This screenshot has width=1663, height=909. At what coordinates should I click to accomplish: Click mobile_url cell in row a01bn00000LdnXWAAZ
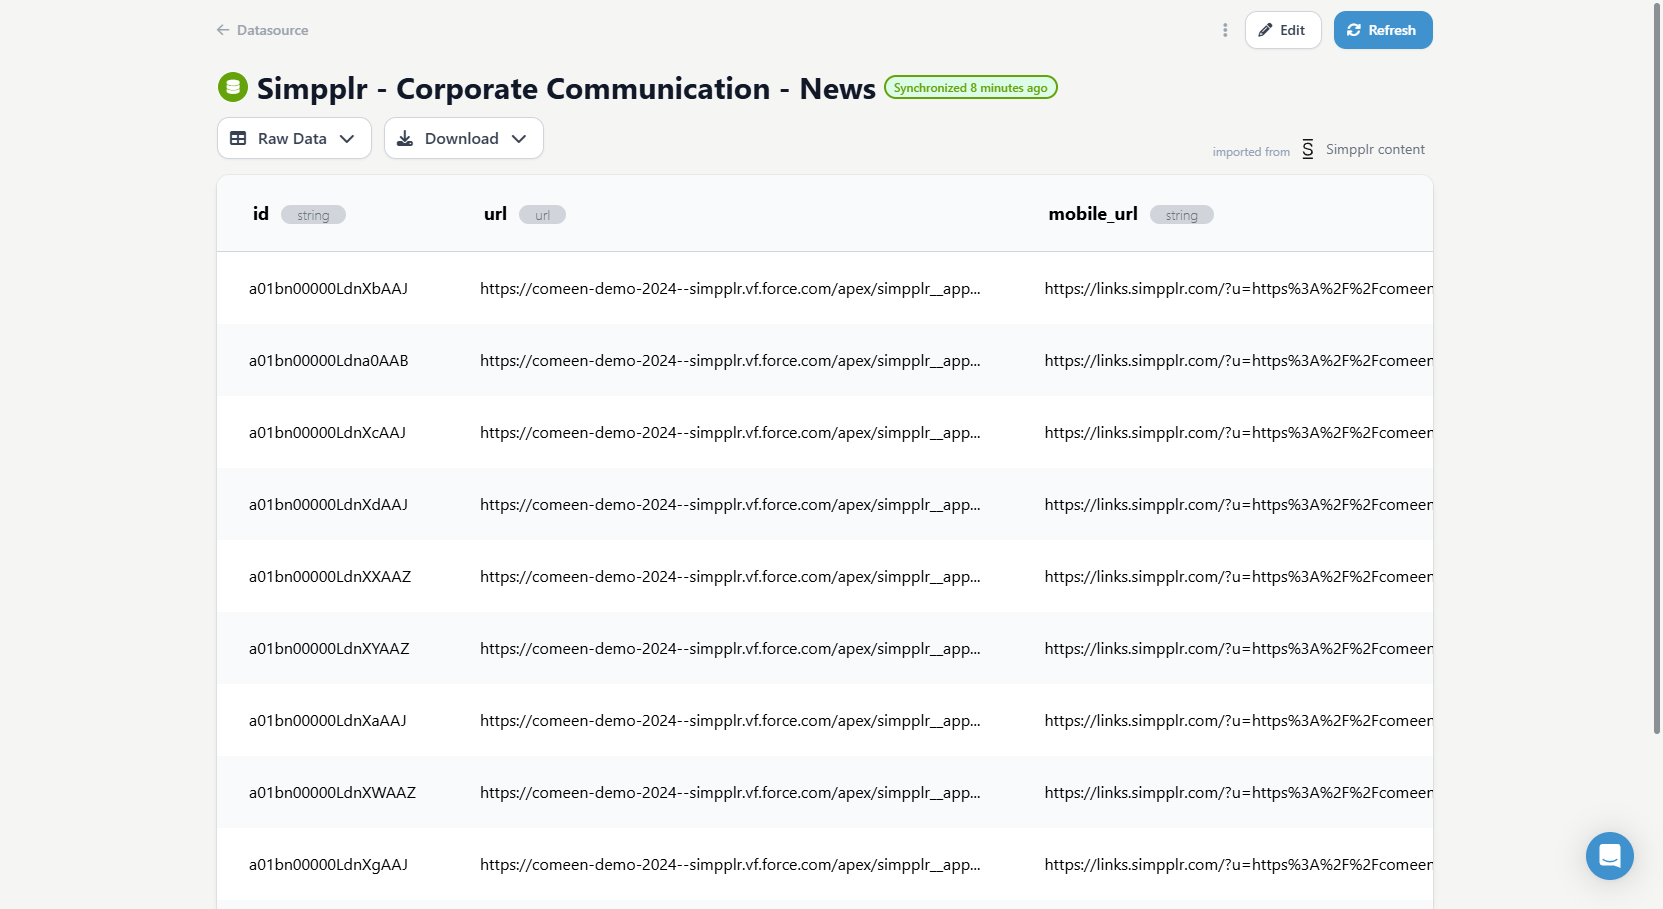[1238, 792]
